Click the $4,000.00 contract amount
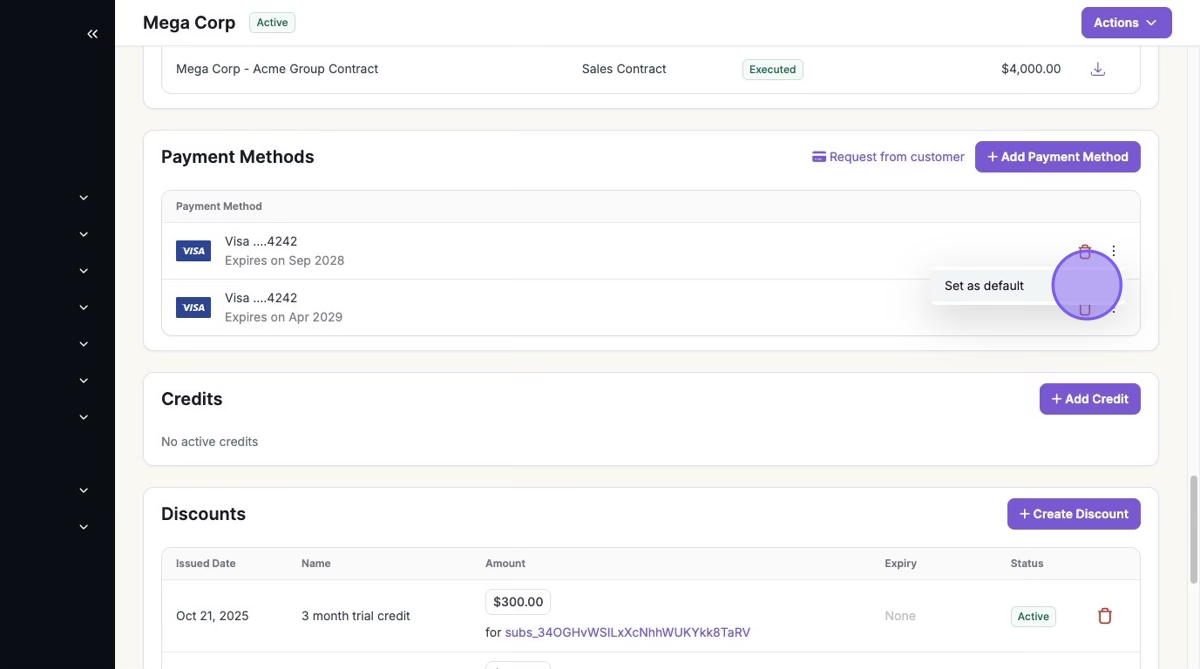This screenshot has width=1200, height=669. click(1030, 69)
